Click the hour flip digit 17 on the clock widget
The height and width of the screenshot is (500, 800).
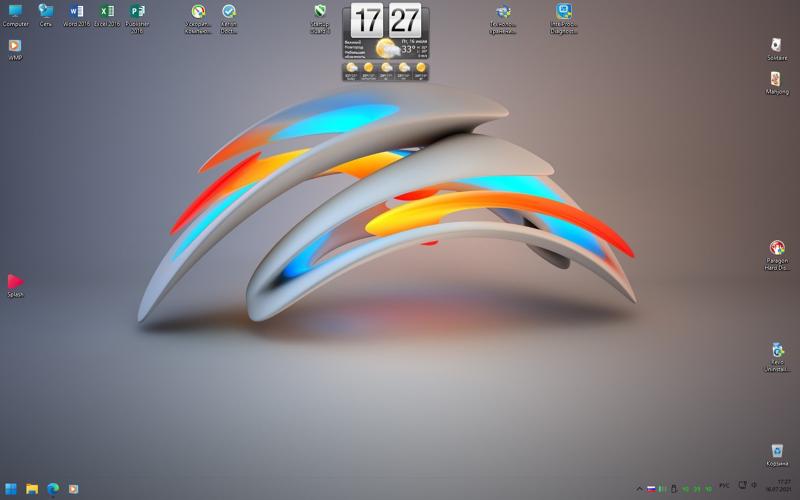(367, 20)
